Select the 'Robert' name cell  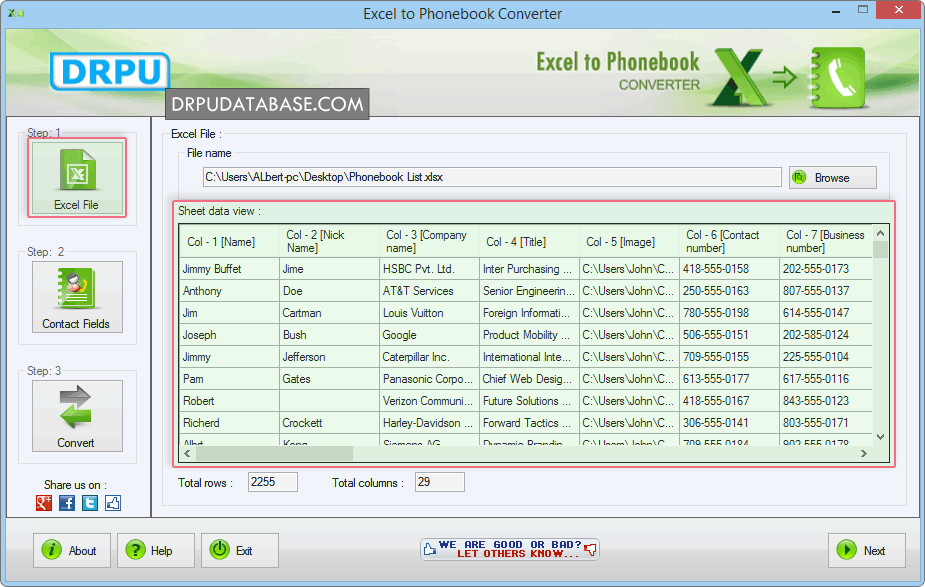click(229, 401)
